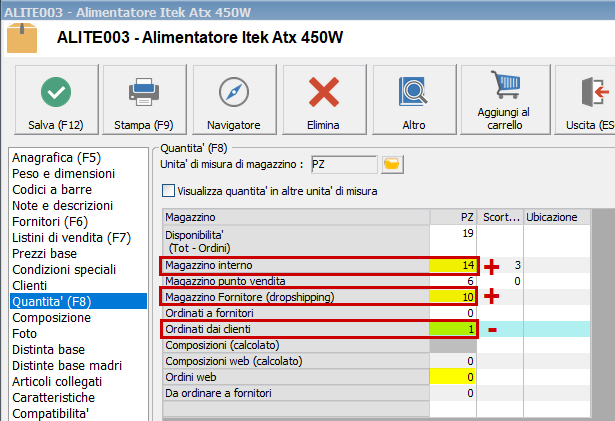
Task: Click the Composizioni web value 0
Action: pos(453,361)
